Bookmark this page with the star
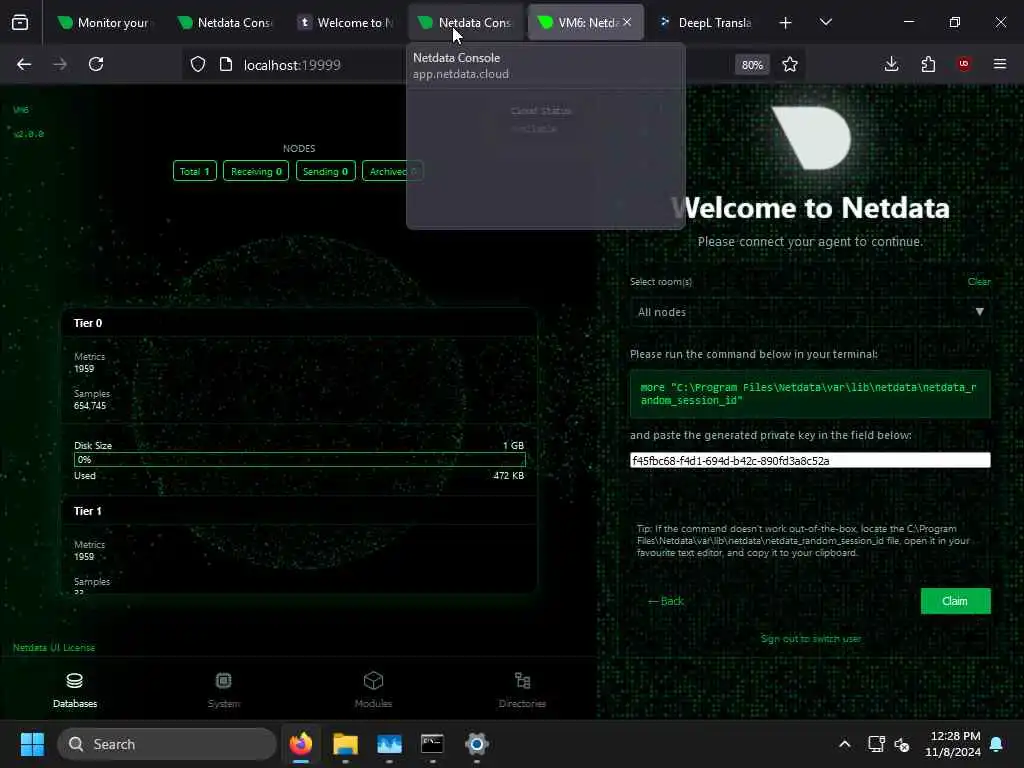Screen dimensions: 1024x768 coord(790,64)
